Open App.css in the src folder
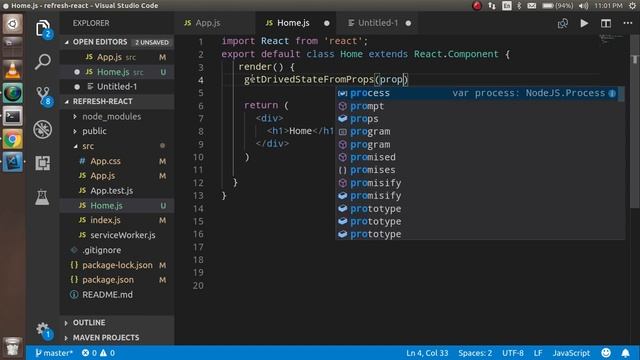 coord(116,161)
